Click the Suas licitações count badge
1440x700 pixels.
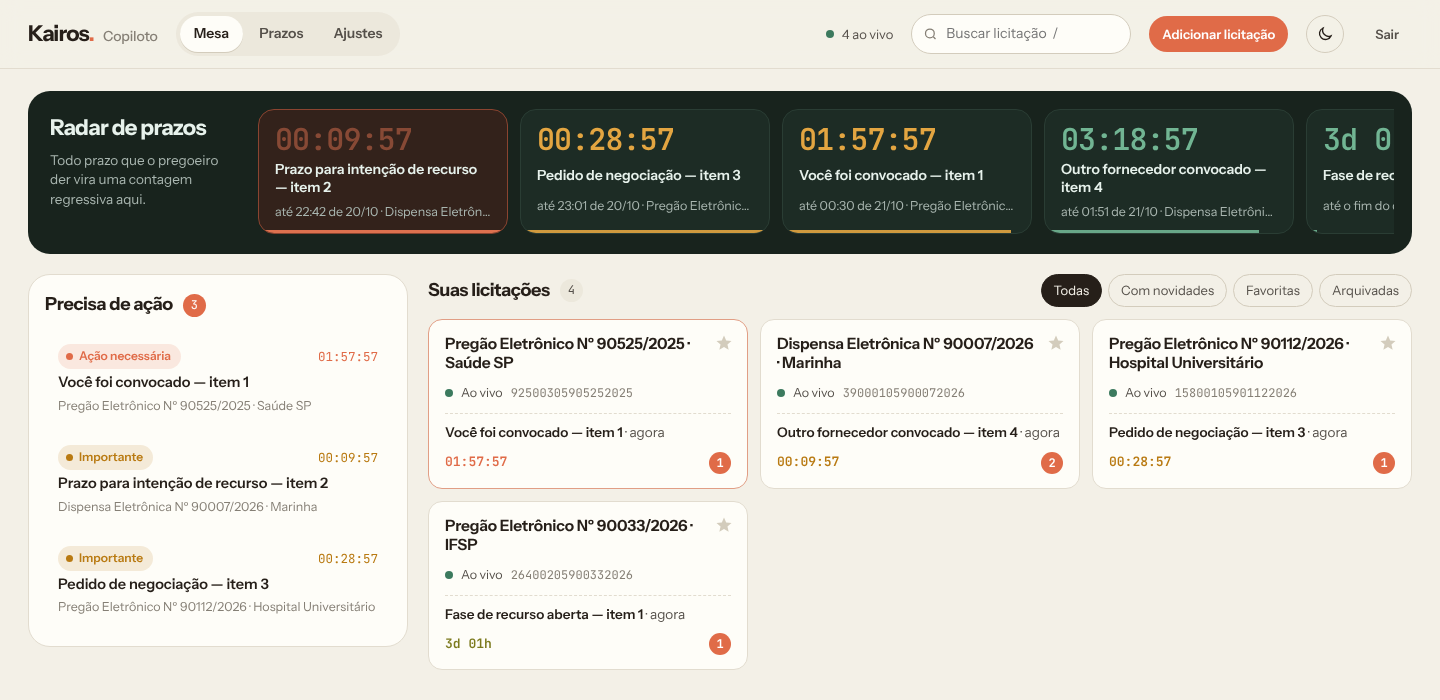[572, 291]
